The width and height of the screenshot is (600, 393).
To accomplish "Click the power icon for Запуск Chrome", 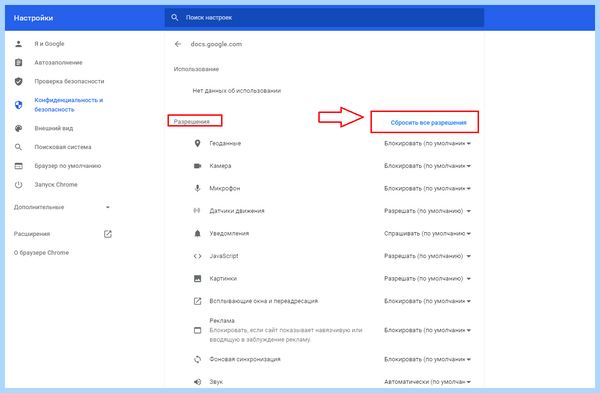I will [18, 184].
